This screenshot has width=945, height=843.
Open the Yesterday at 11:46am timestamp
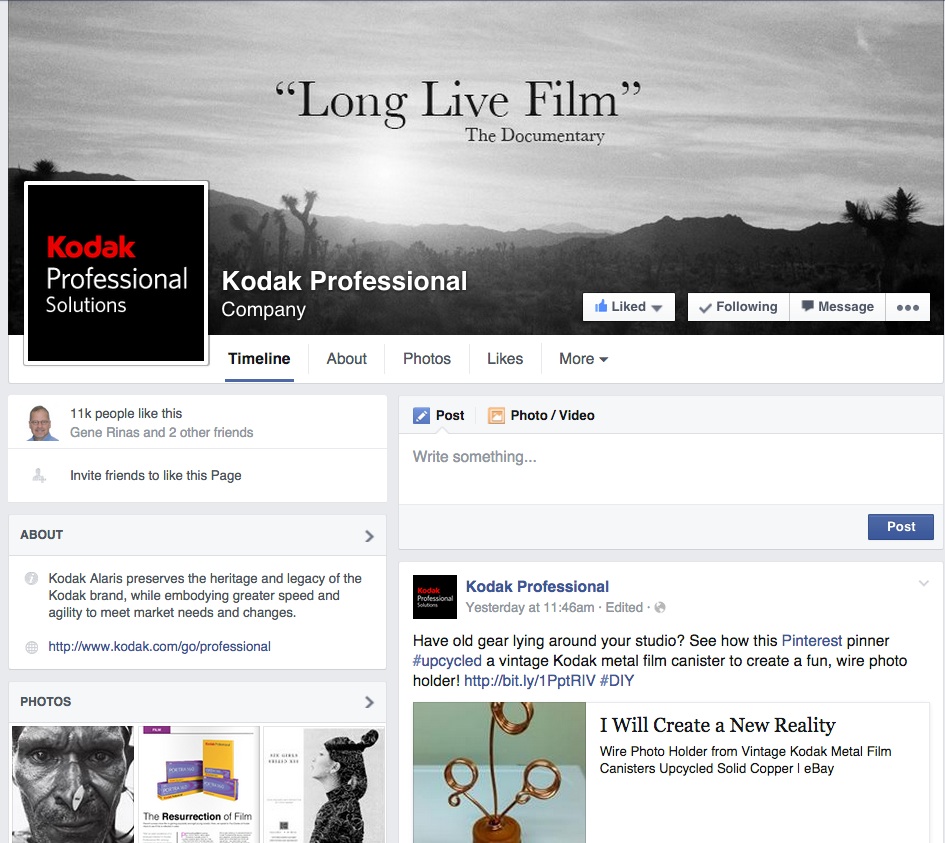[x=530, y=607]
